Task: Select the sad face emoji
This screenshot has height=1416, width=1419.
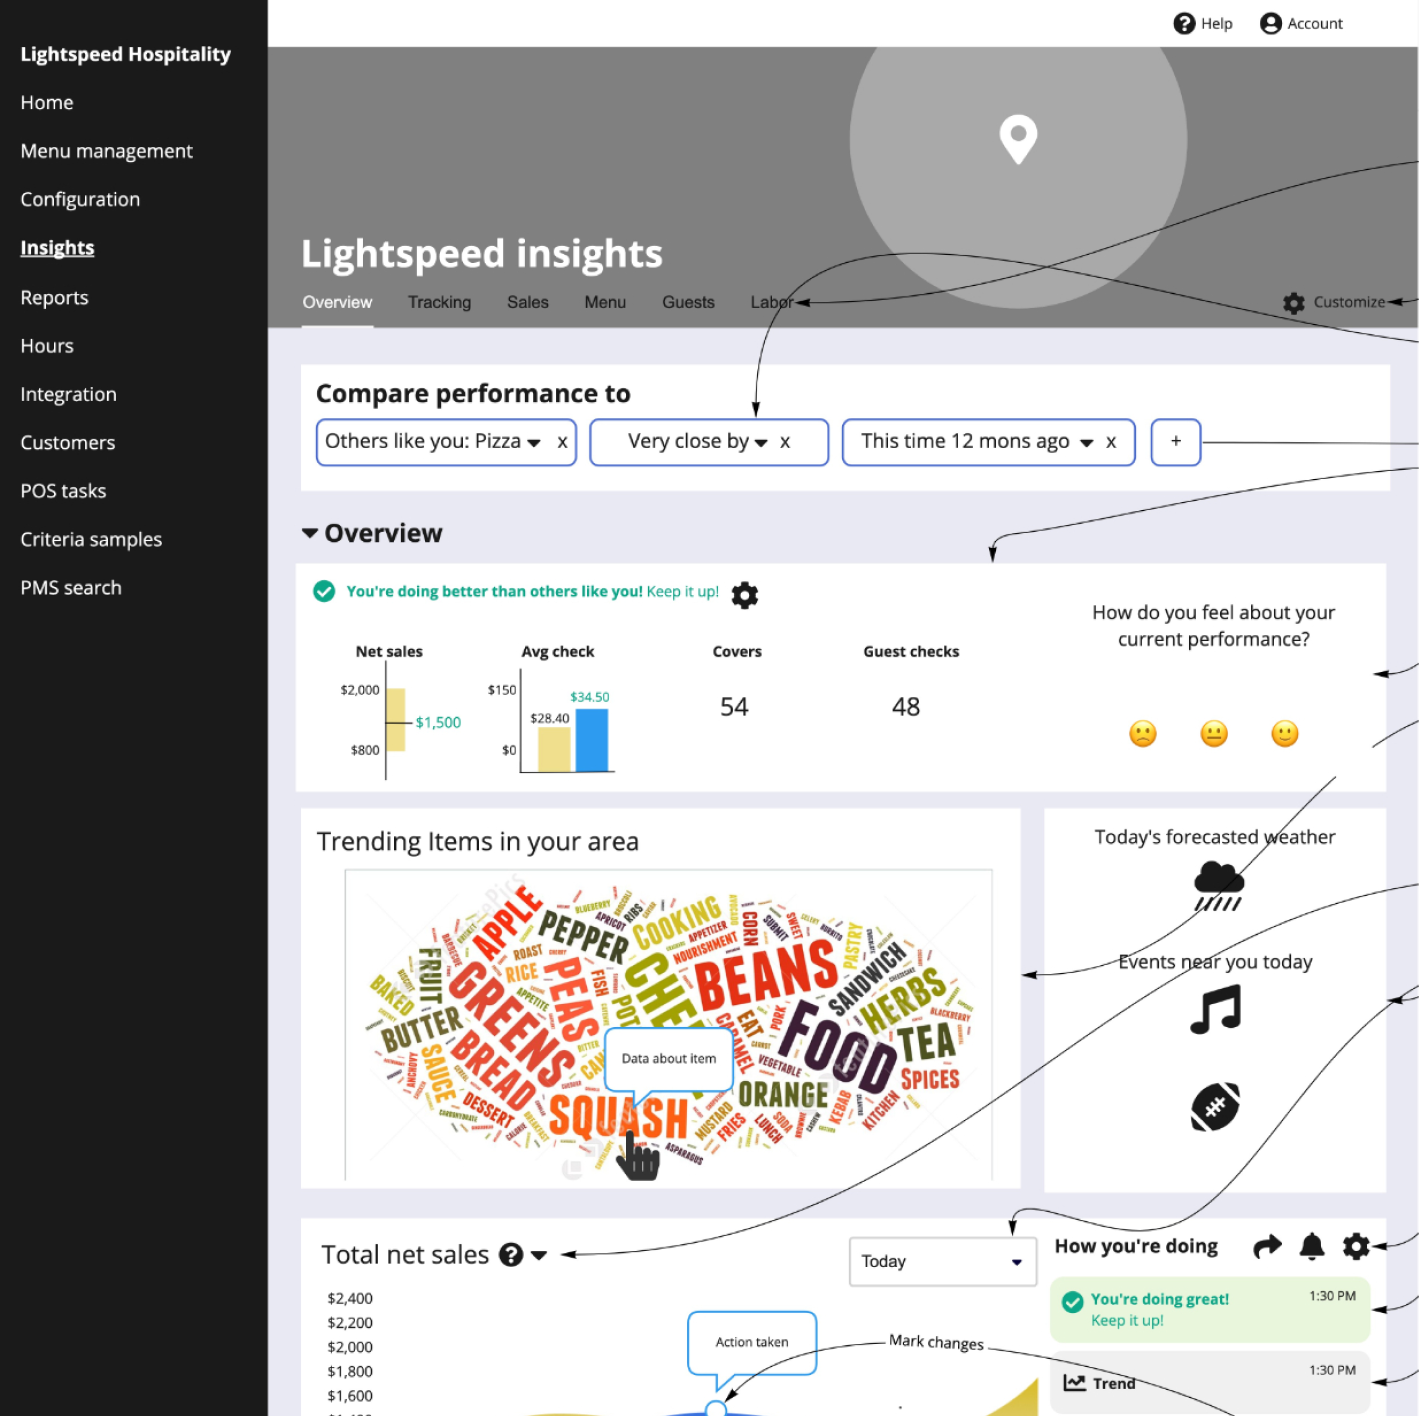Action: click(1143, 734)
